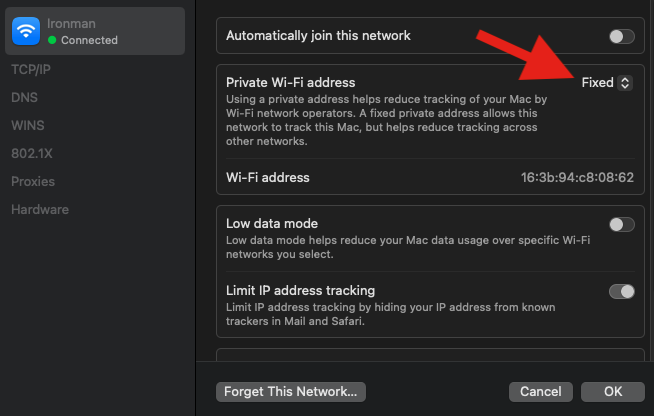Image resolution: width=654 pixels, height=416 pixels.
Task: Click the Limit IP address tracking label
Action: (x=301, y=290)
